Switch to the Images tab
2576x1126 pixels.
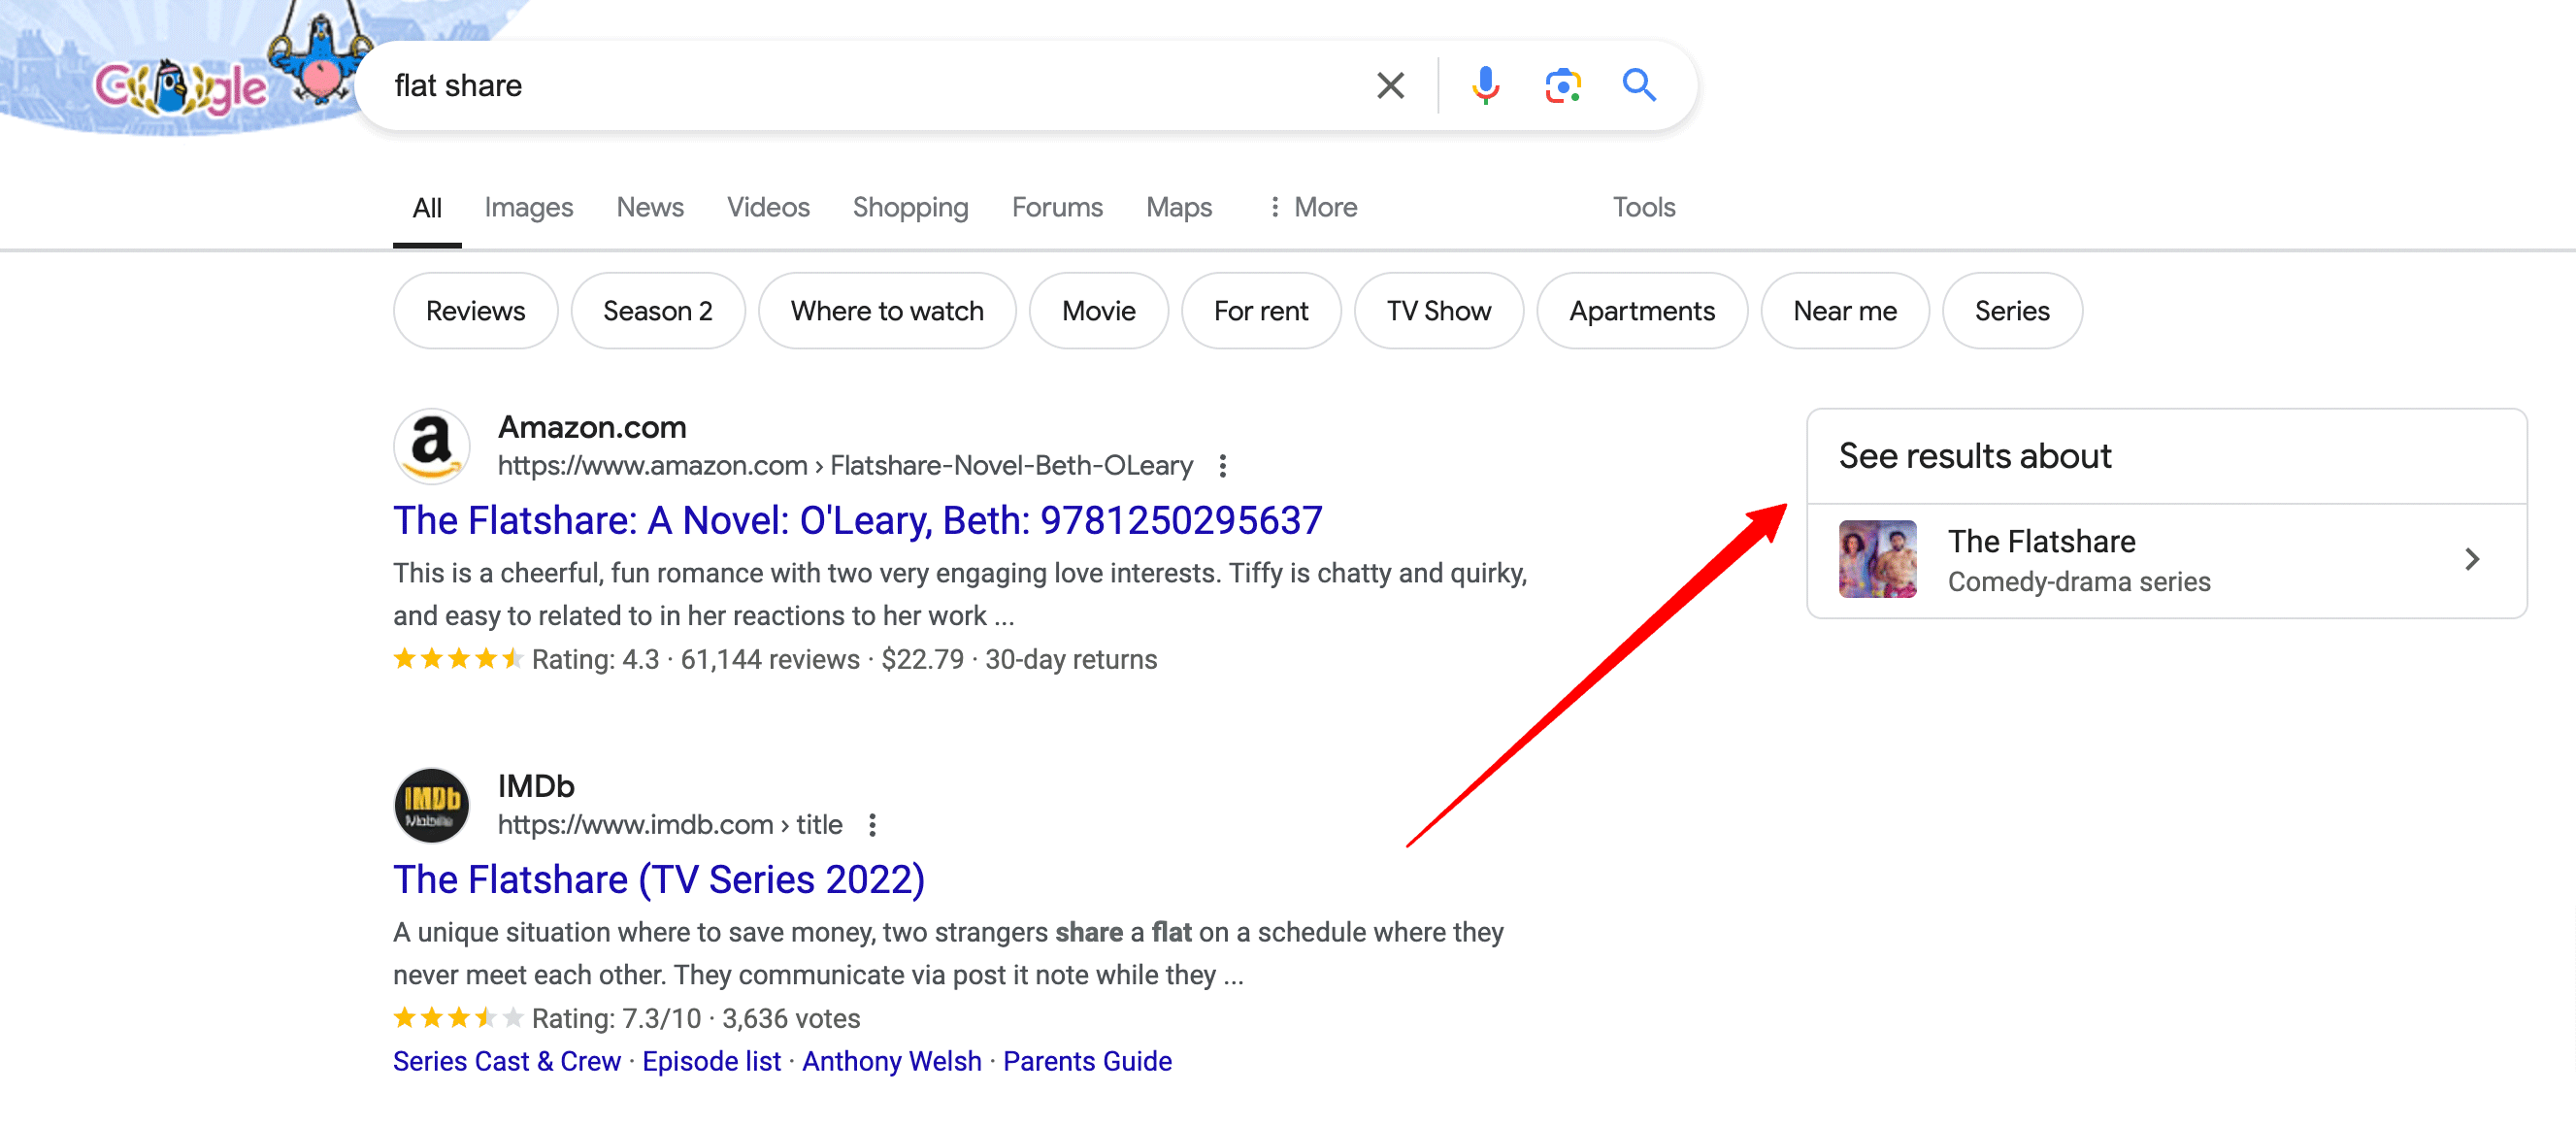coord(528,207)
